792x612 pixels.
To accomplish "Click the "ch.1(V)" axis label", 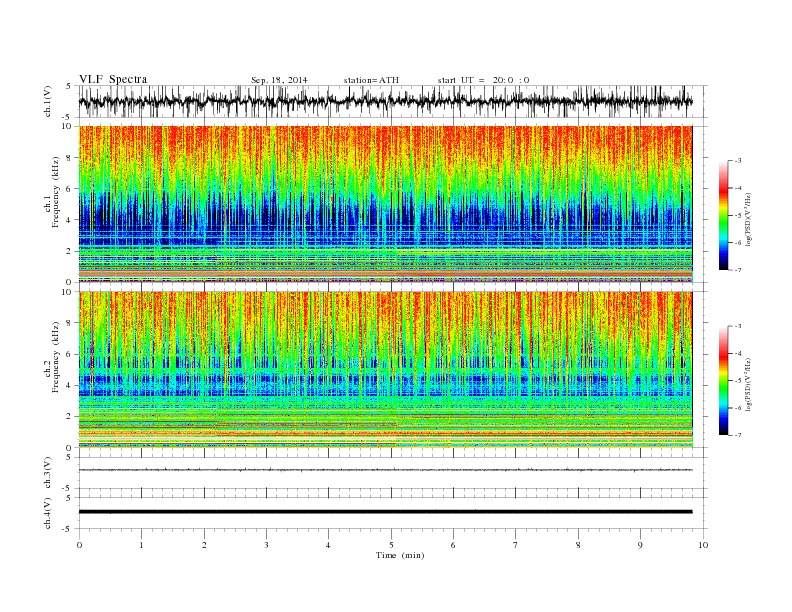I will pos(48,101).
